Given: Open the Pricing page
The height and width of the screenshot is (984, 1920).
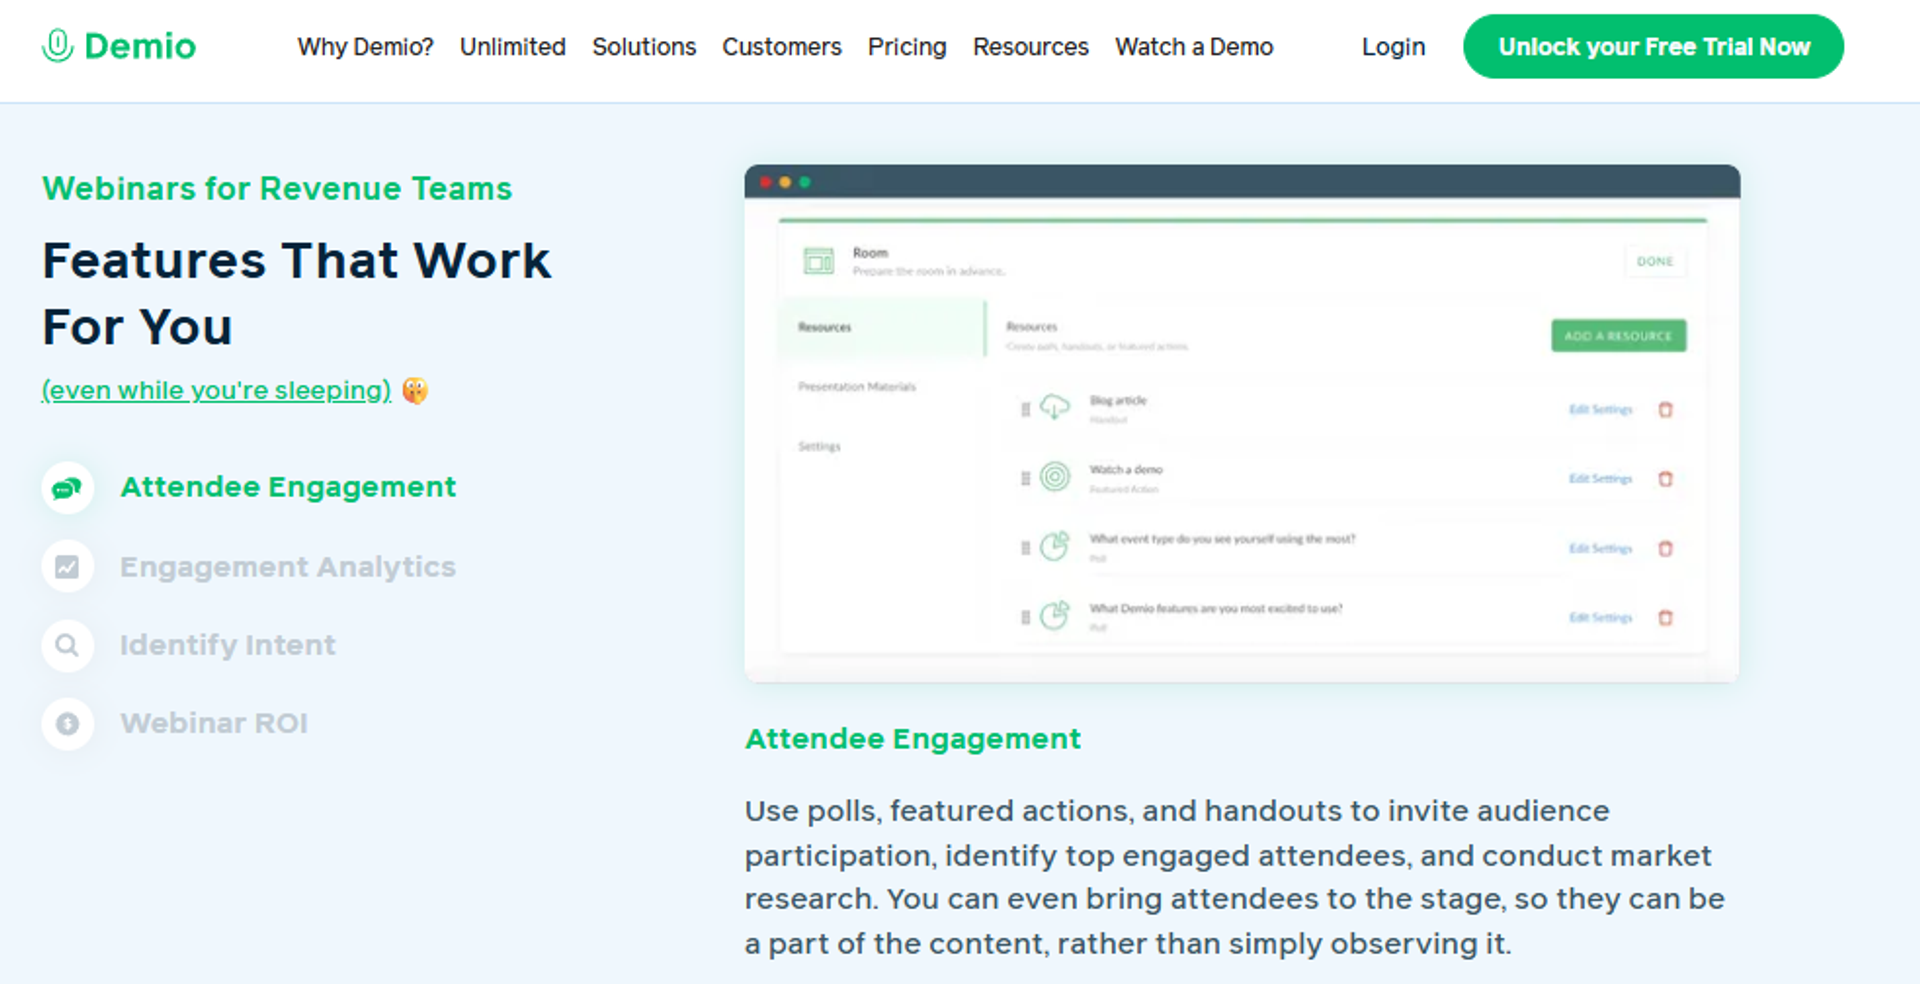Looking at the screenshot, I should 907,47.
